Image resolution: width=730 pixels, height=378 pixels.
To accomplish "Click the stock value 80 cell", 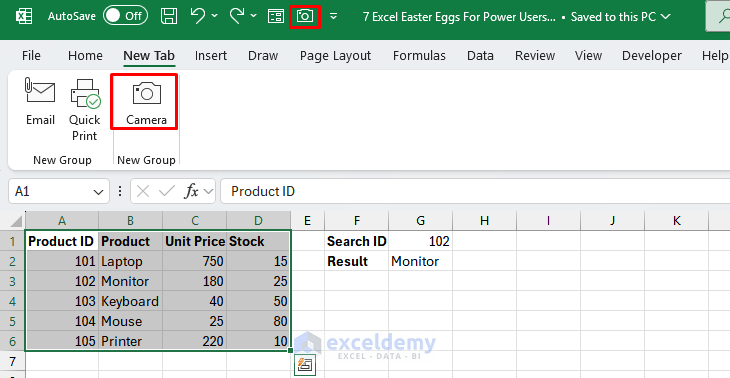I will pos(258,322).
